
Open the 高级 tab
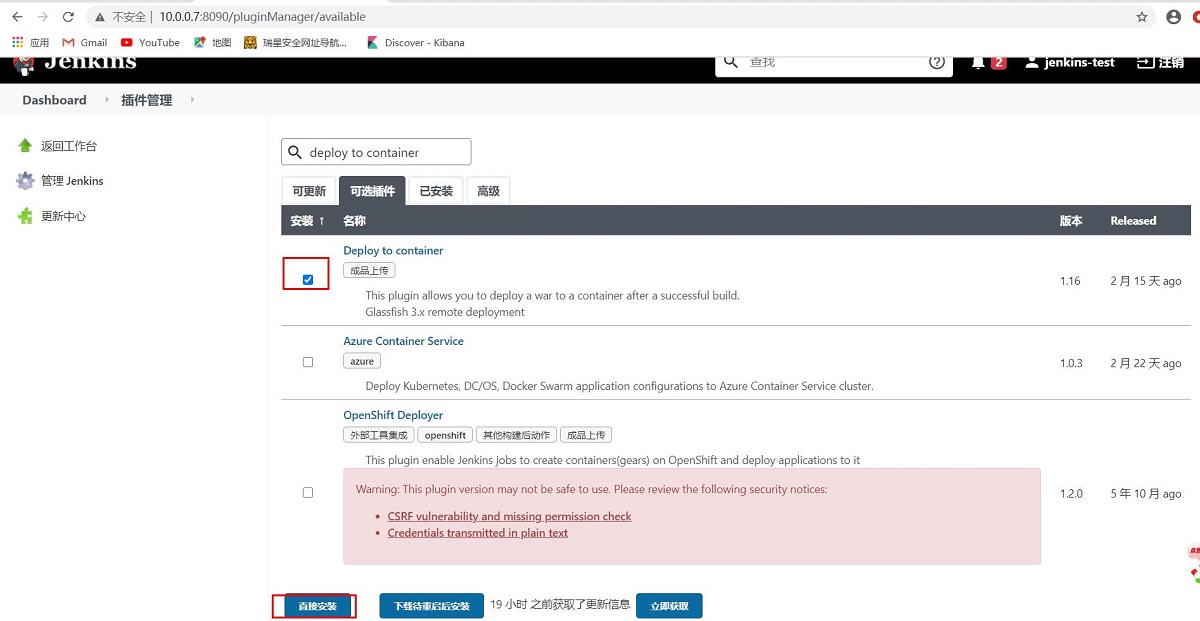click(488, 191)
